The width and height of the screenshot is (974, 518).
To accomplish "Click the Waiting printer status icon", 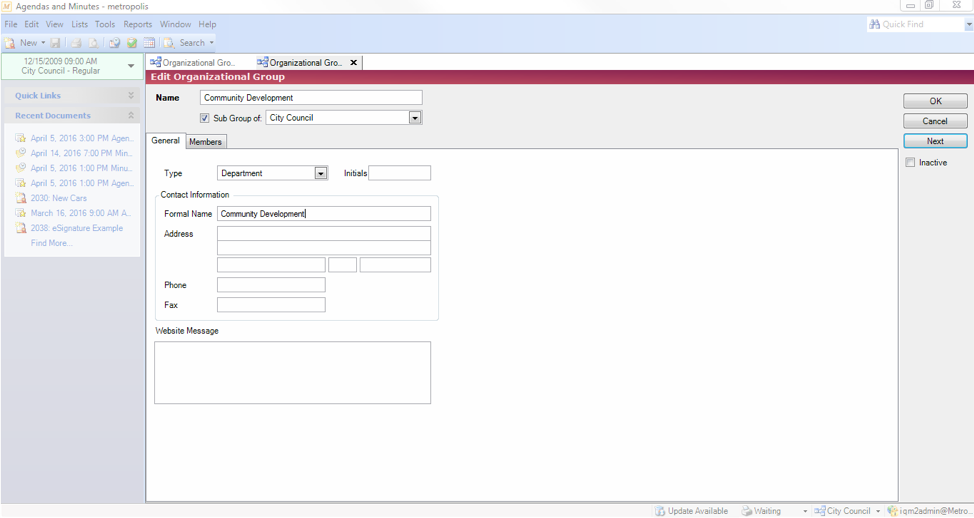I will point(747,511).
